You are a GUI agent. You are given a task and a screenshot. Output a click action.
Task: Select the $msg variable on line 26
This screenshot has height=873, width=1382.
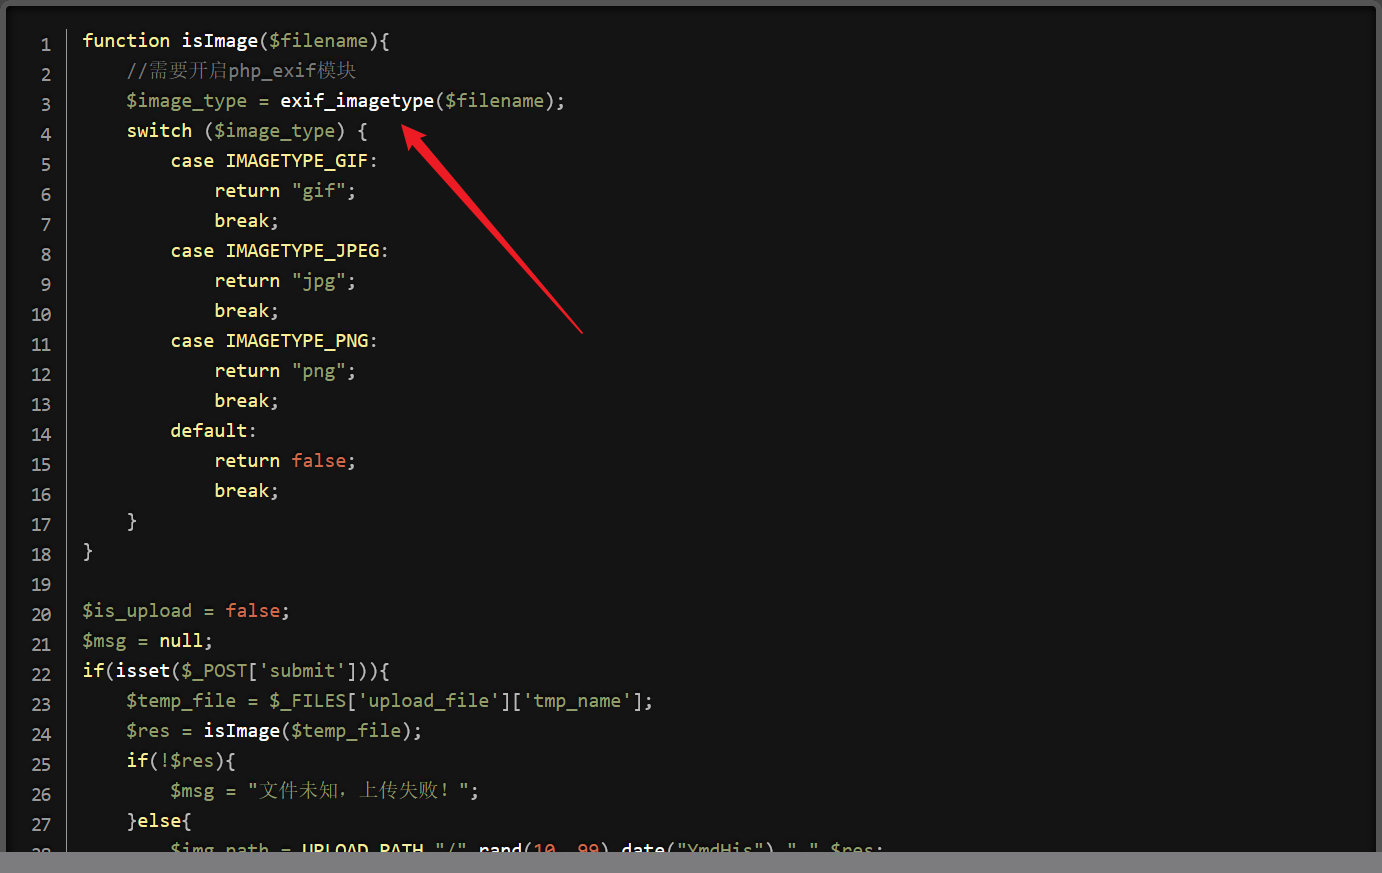click(x=192, y=791)
